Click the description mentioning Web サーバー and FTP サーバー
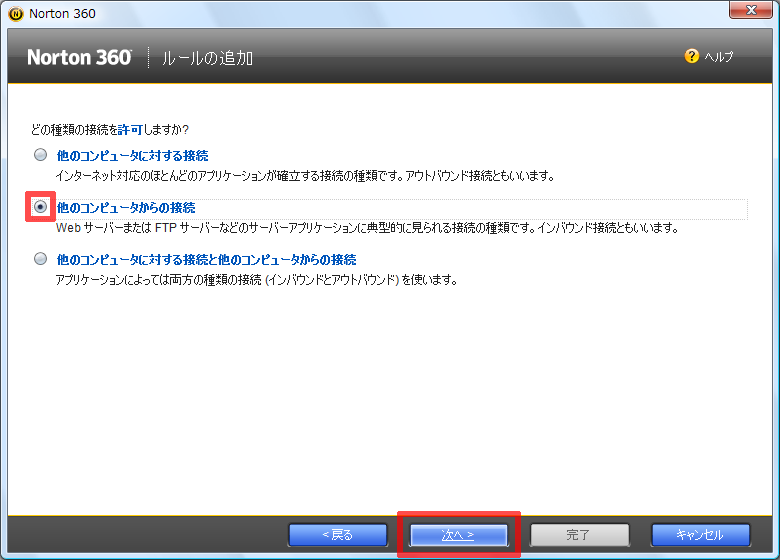Image resolution: width=780 pixels, height=560 pixels. click(366, 228)
